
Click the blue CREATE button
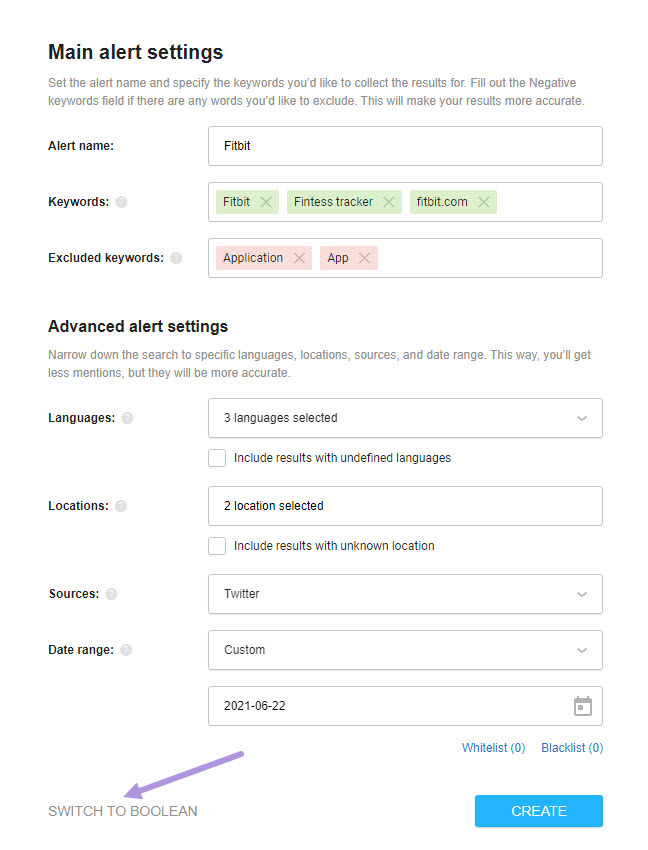coord(539,811)
